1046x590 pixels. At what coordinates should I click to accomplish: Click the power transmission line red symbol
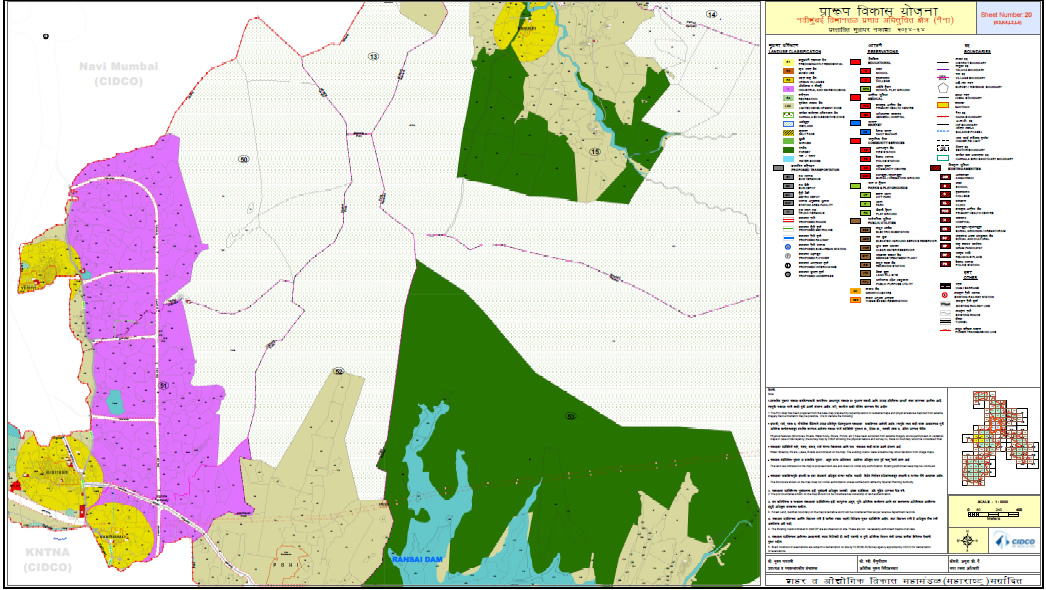(x=945, y=330)
